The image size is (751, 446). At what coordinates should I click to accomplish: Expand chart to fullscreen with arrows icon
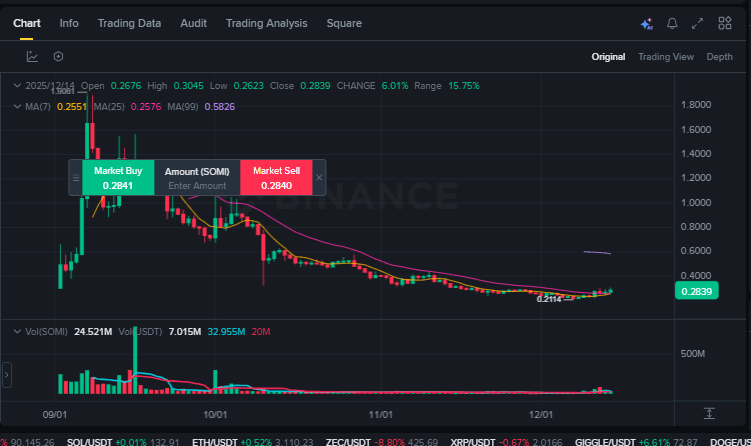tap(698, 23)
